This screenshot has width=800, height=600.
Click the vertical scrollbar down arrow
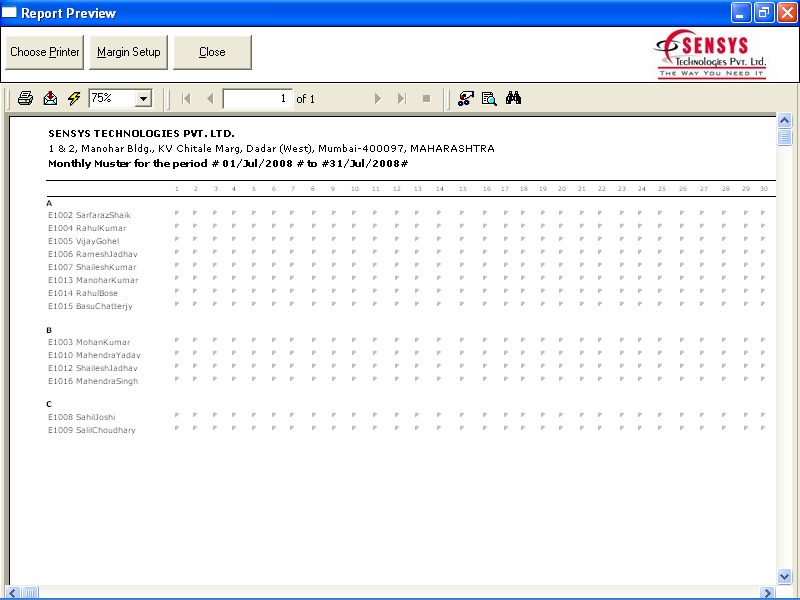pyautogui.click(x=784, y=577)
